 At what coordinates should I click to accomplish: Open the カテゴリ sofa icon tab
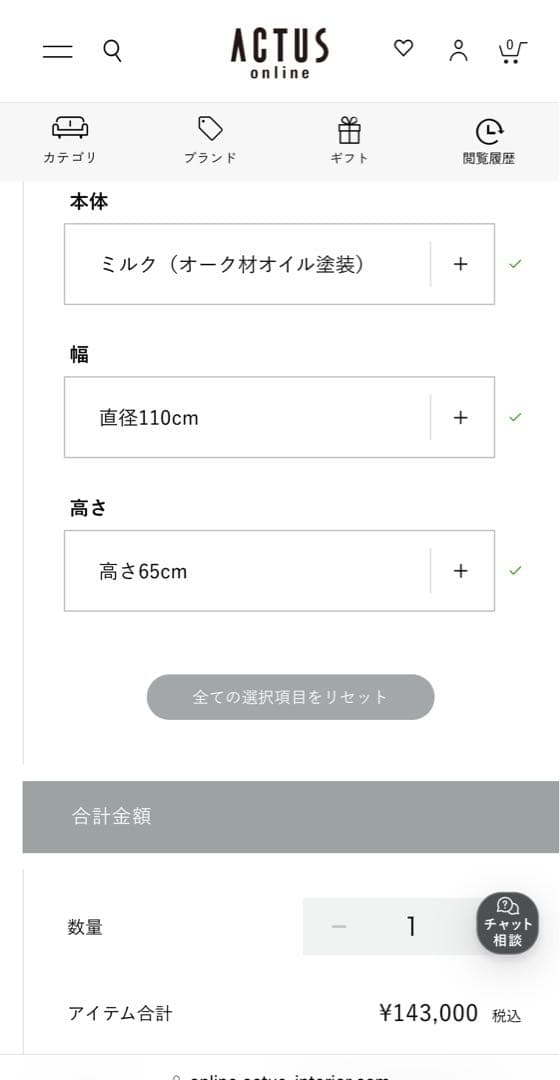tap(70, 141)
